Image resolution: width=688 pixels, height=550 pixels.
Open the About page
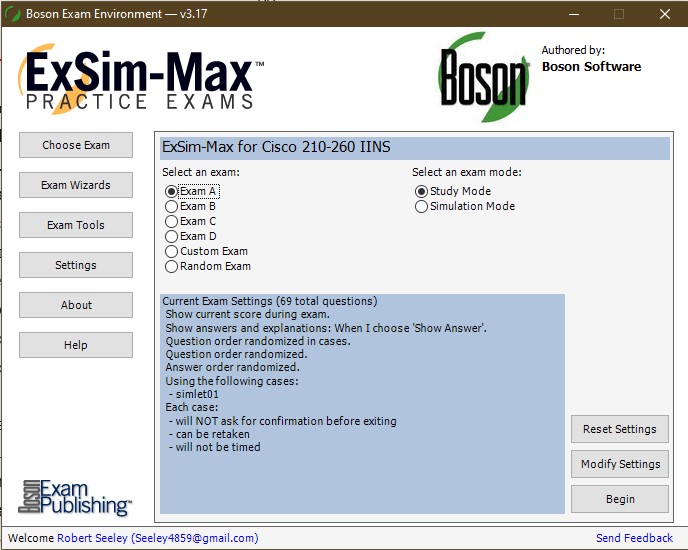click(x=76, y=305)
